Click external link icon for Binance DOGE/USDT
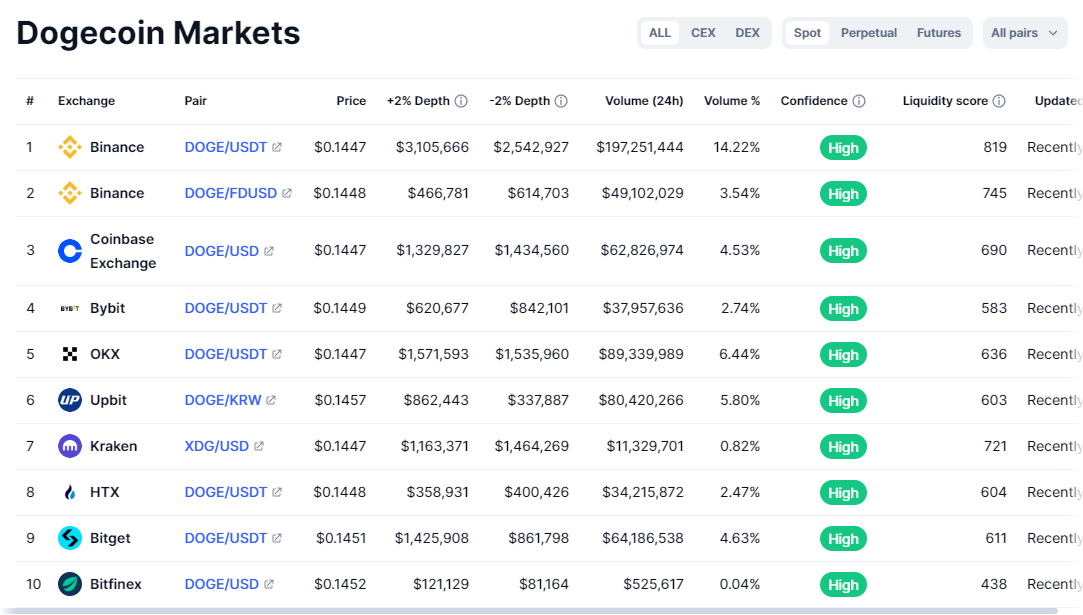Image resolution: width=1083 pixels, height=615 pixels. (x=276, y=147)
